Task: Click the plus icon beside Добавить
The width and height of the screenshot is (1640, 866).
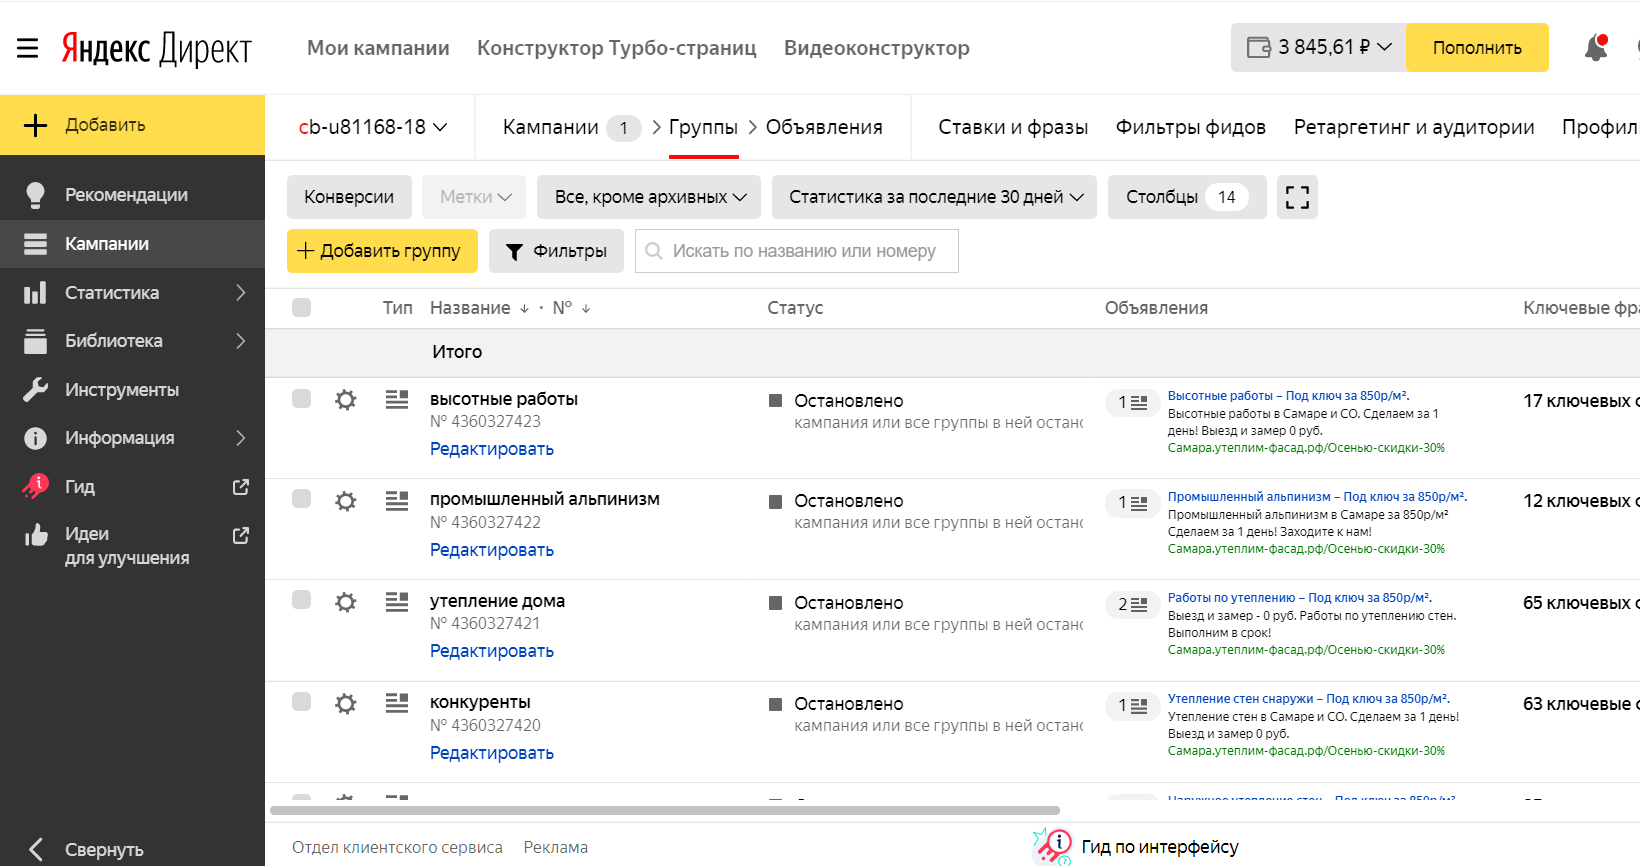Action: pos(35,125)
